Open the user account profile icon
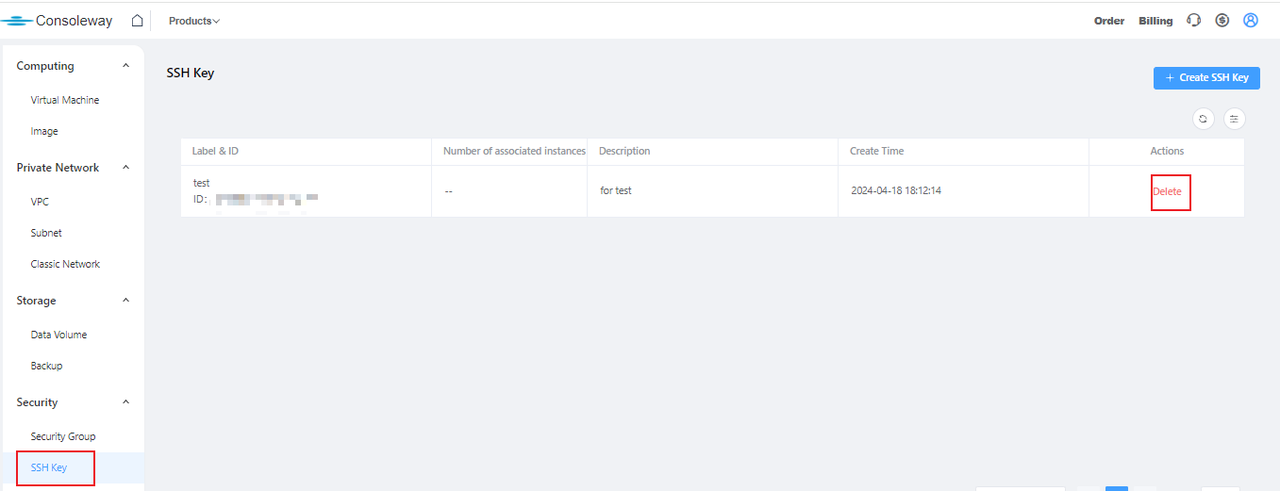 pyautogui.click(x=1250, y=21)
